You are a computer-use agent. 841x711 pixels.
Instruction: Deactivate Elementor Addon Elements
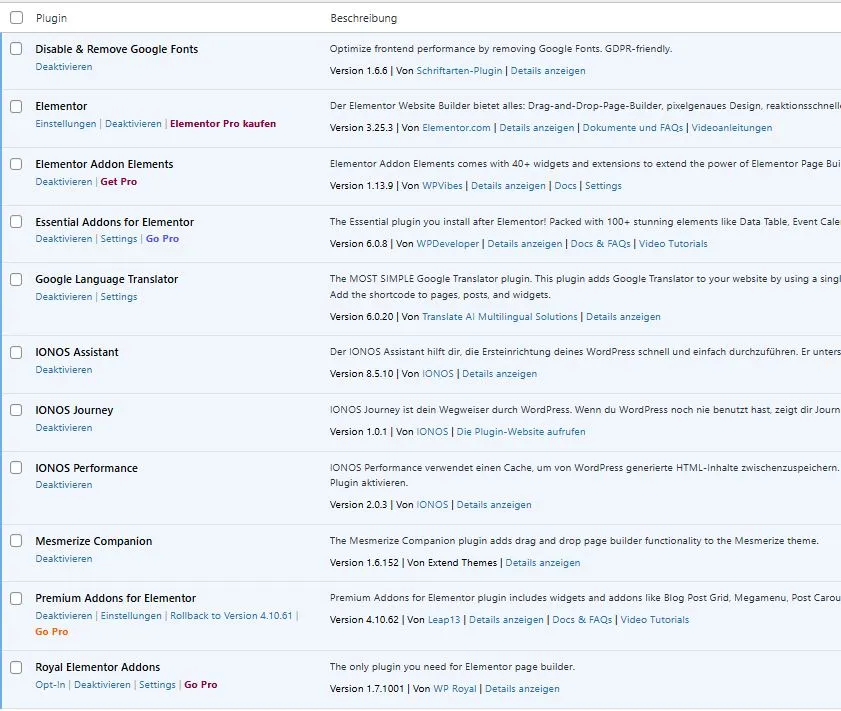[x=64, y=182]
